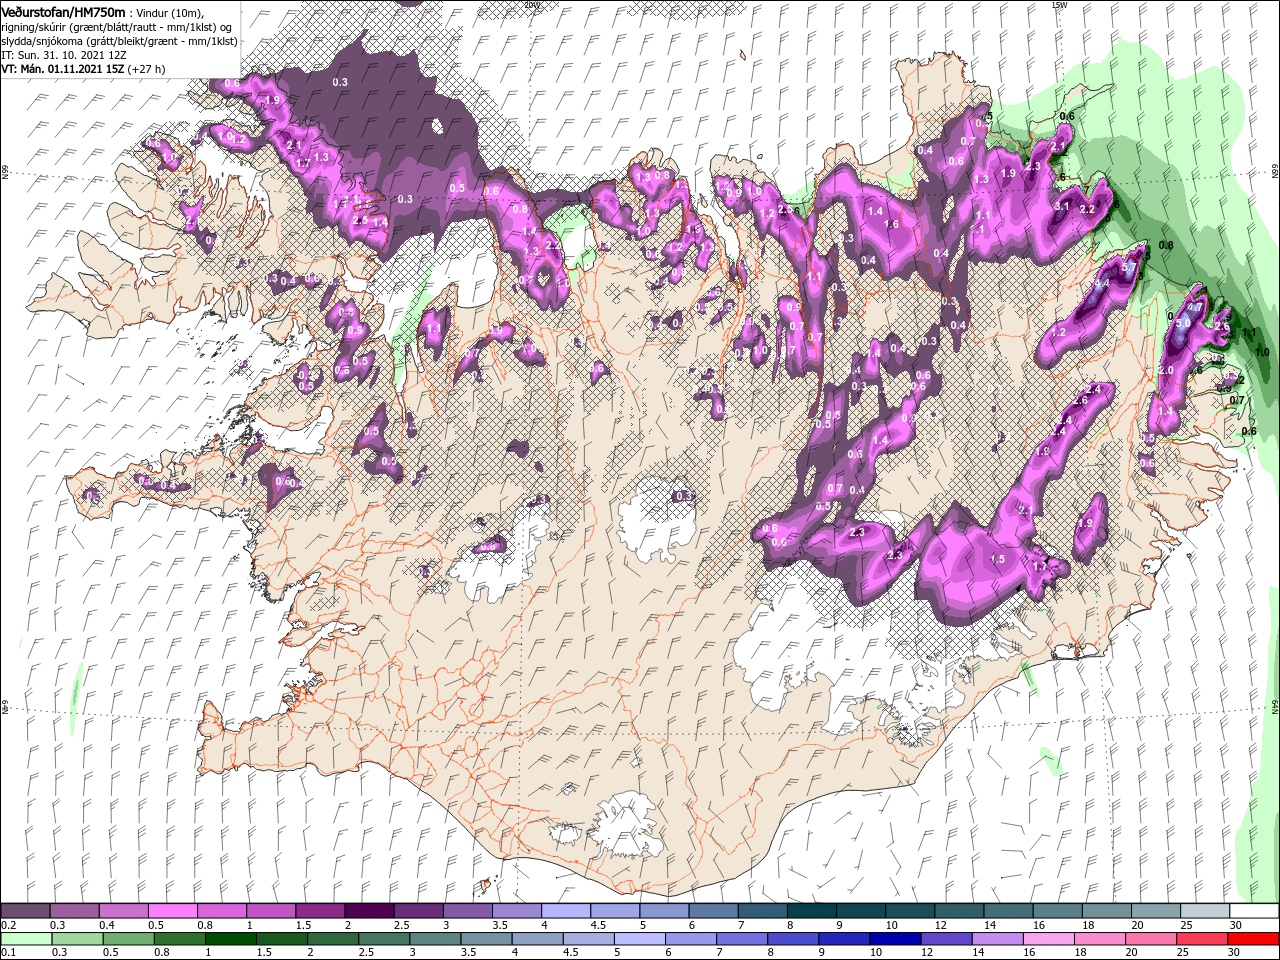Click the '0.1' label on lower scale

[8, 953]
